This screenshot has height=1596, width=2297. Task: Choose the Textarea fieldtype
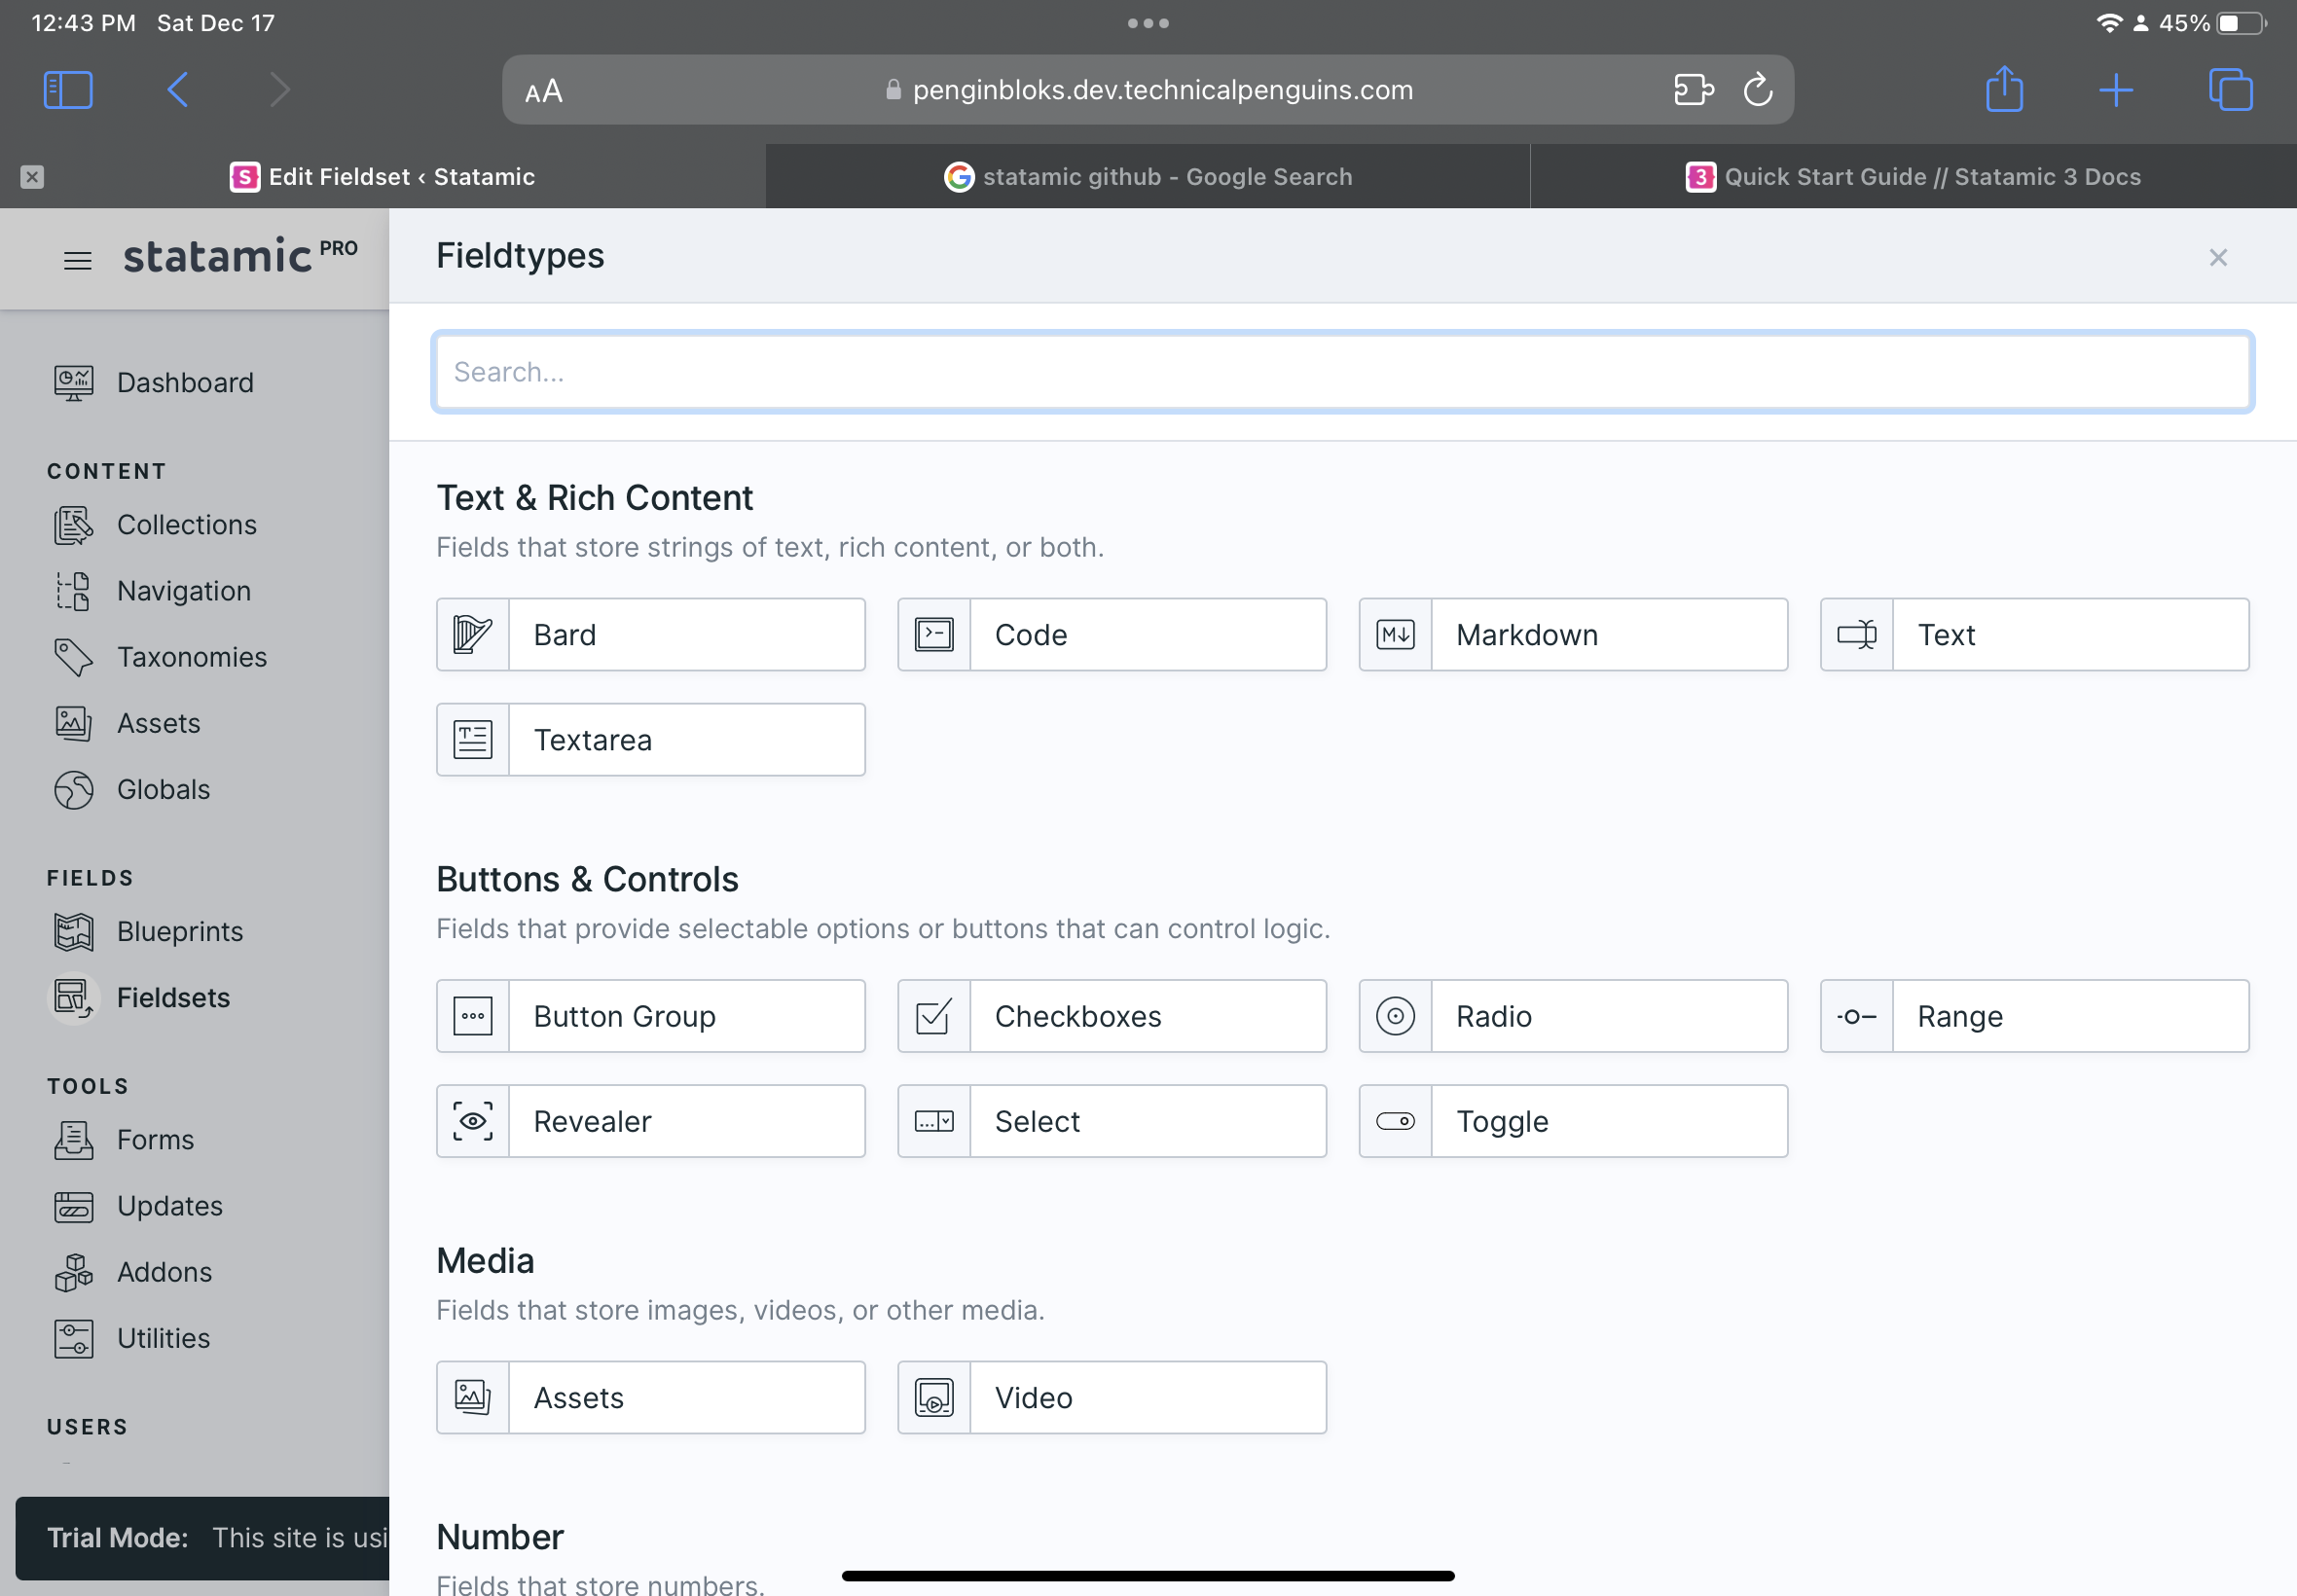pos(651,740)
